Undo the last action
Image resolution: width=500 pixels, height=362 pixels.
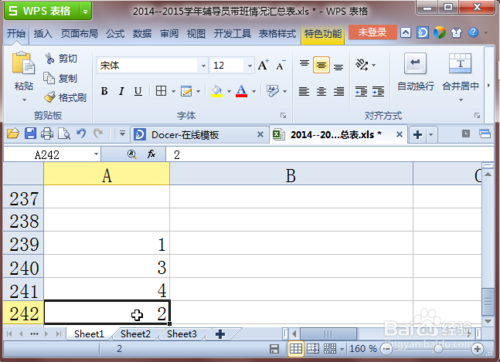coord(81,133)
